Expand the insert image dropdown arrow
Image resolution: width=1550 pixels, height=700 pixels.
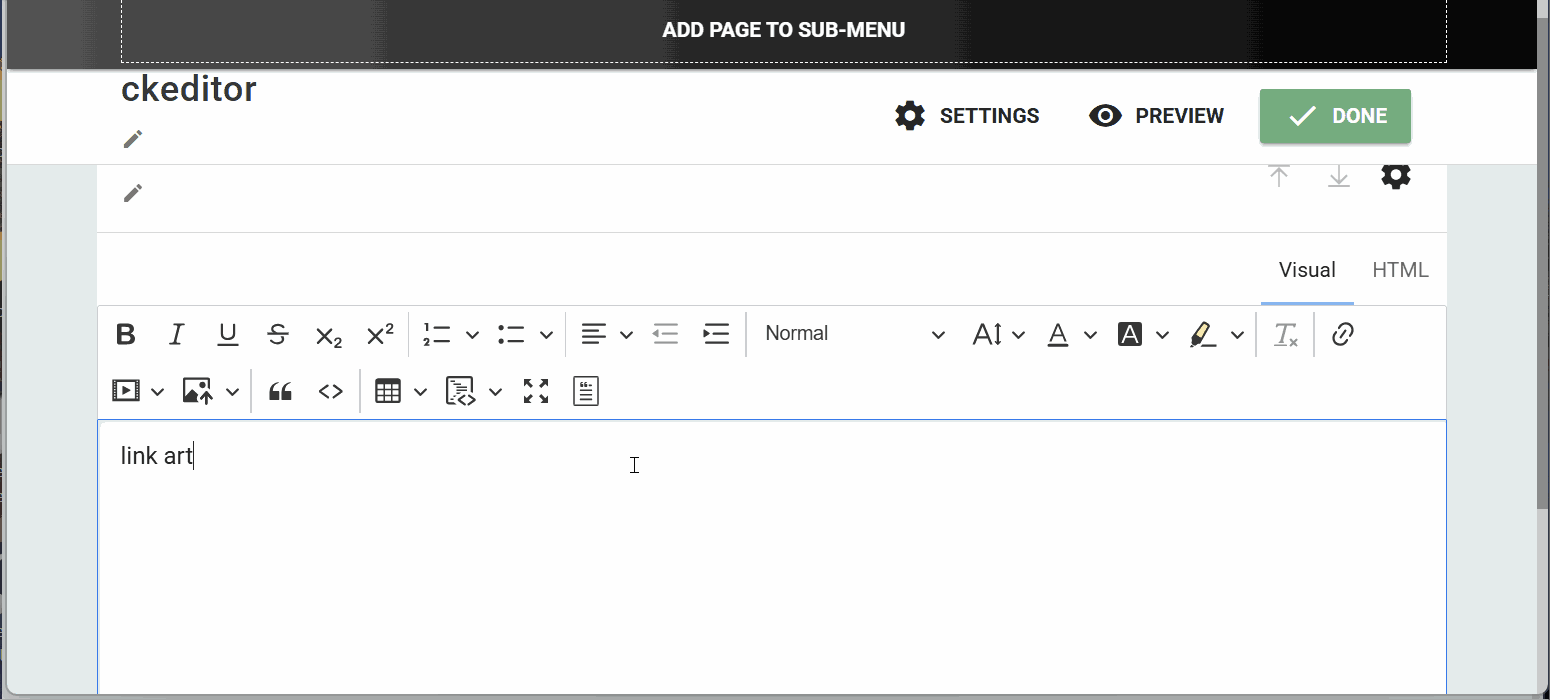(232, 391)
